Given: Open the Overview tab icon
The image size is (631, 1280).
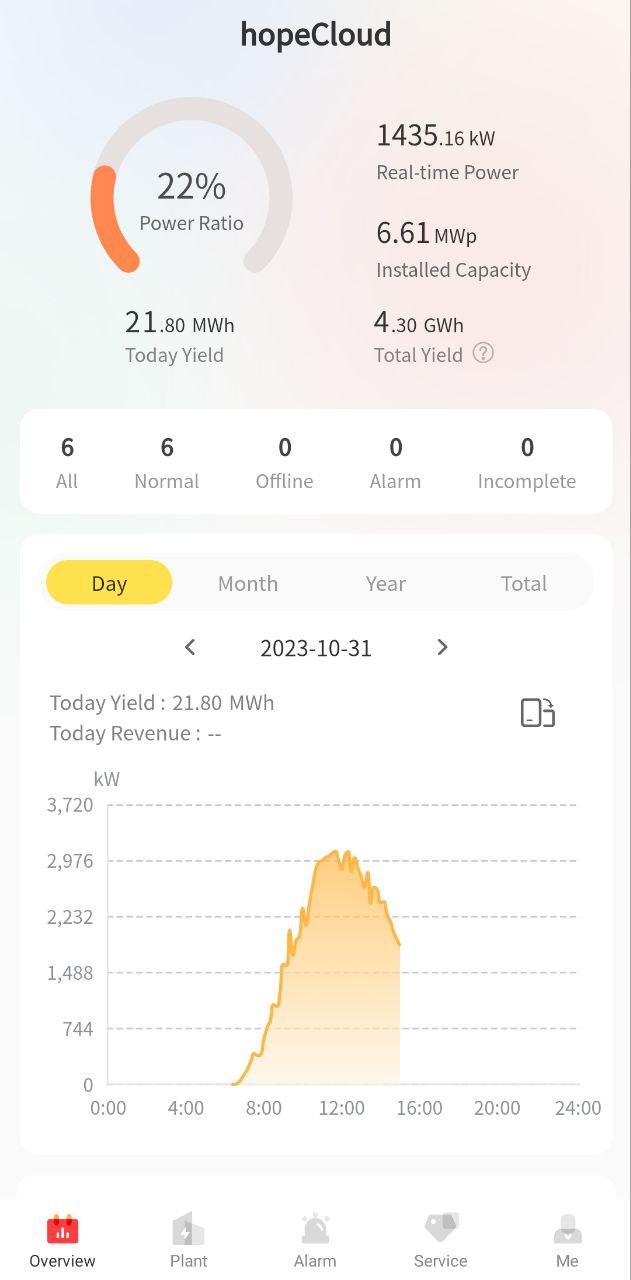Looking at the screenshot, I should tap(62, 1229).
